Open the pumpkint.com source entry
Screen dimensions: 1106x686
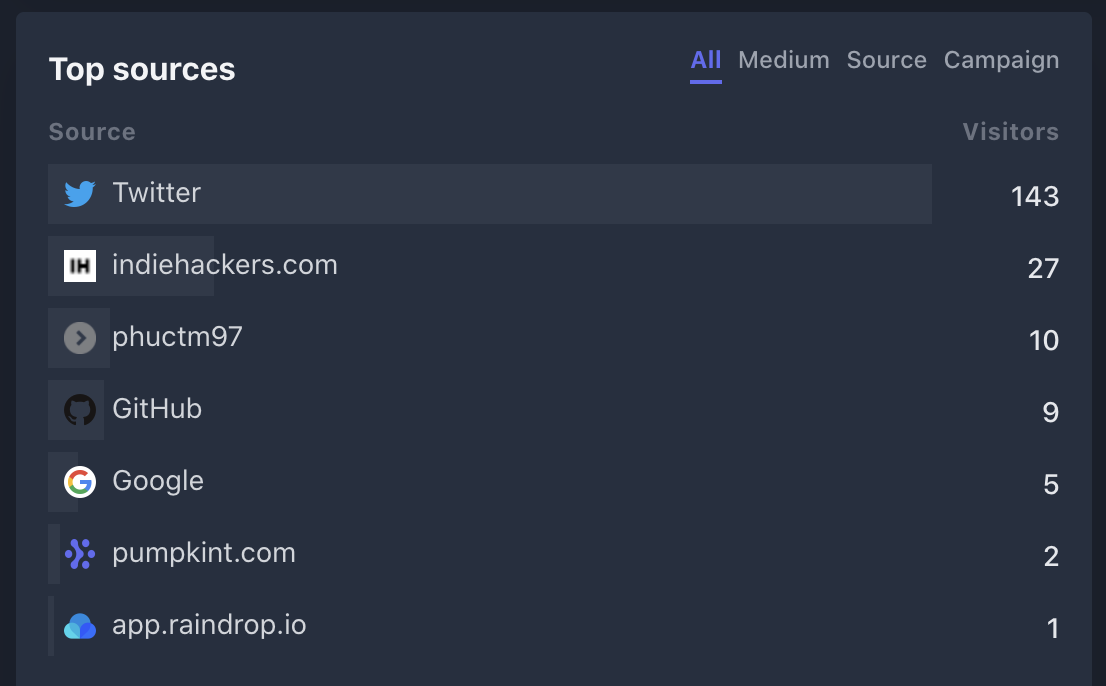pos(204,553)
